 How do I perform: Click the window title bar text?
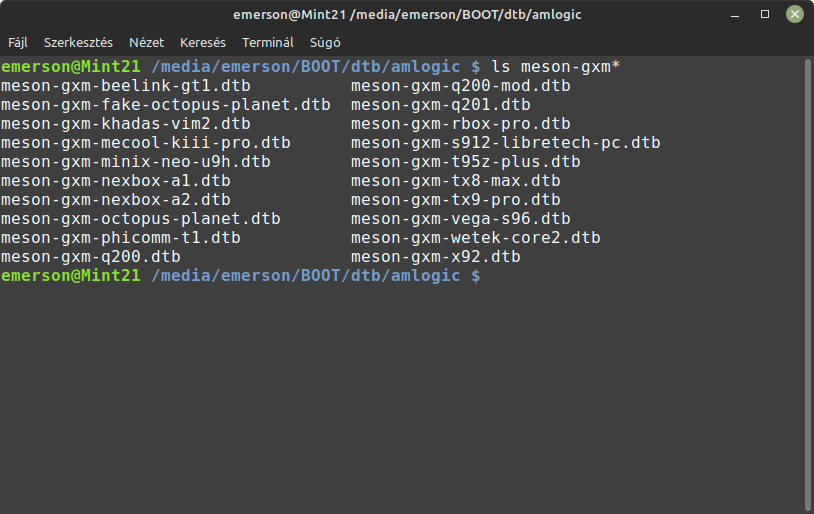point(407,15)
